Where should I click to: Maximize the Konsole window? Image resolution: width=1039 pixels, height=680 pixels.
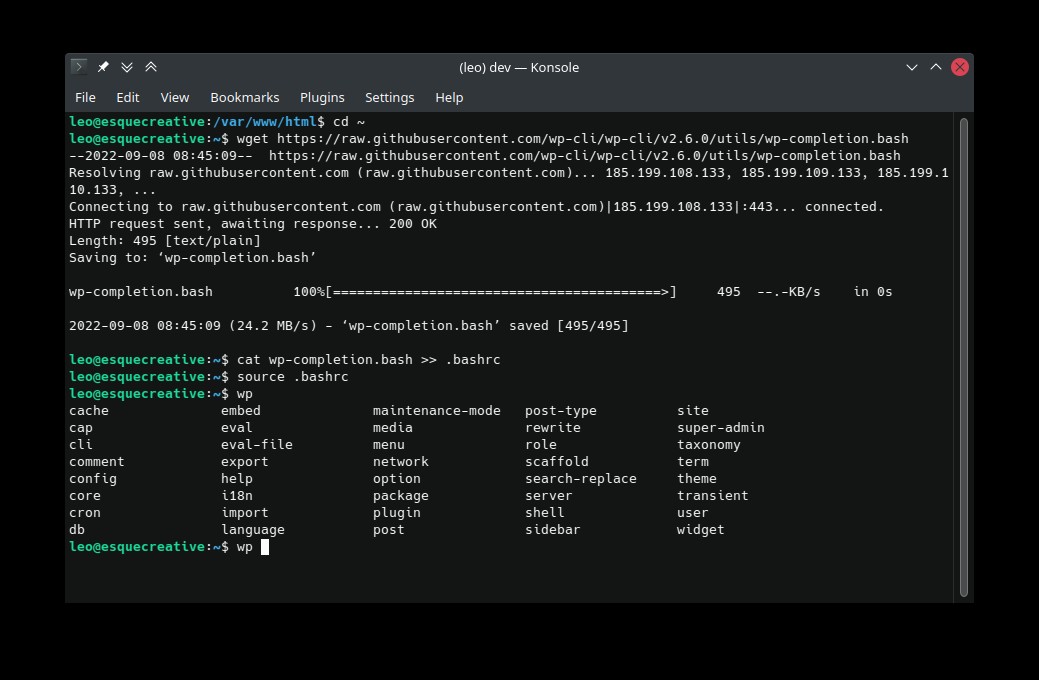(x=936, y=67)
